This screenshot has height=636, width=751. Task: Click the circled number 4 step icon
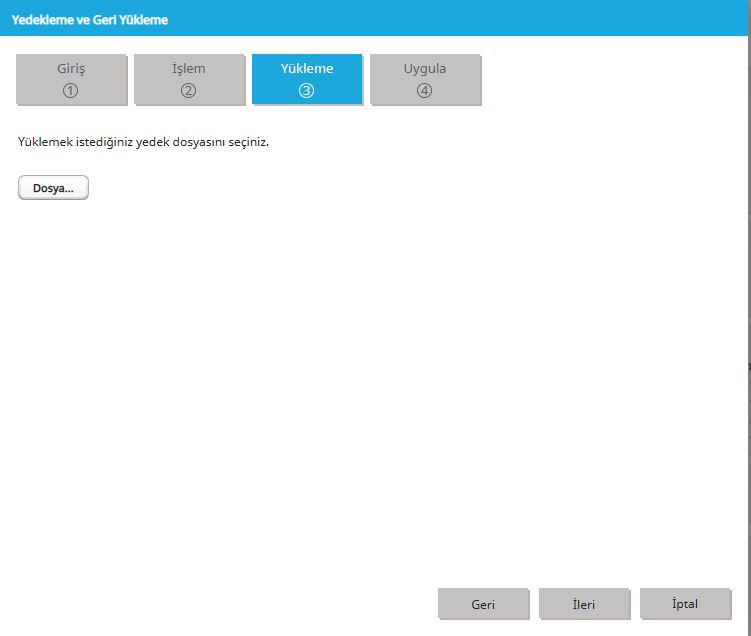(x=424, y=91)
